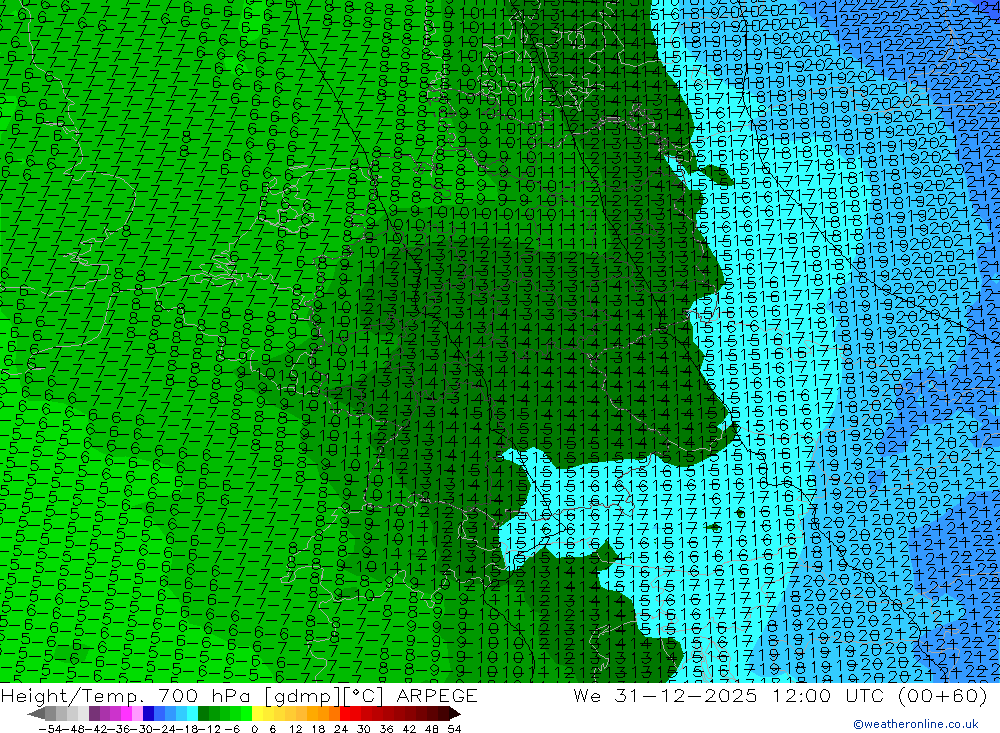Screen dimensions: 1000x733
Task: Click the dark blue legend swatch at -30
Action: pyautogui.click(x=148, y=713)
